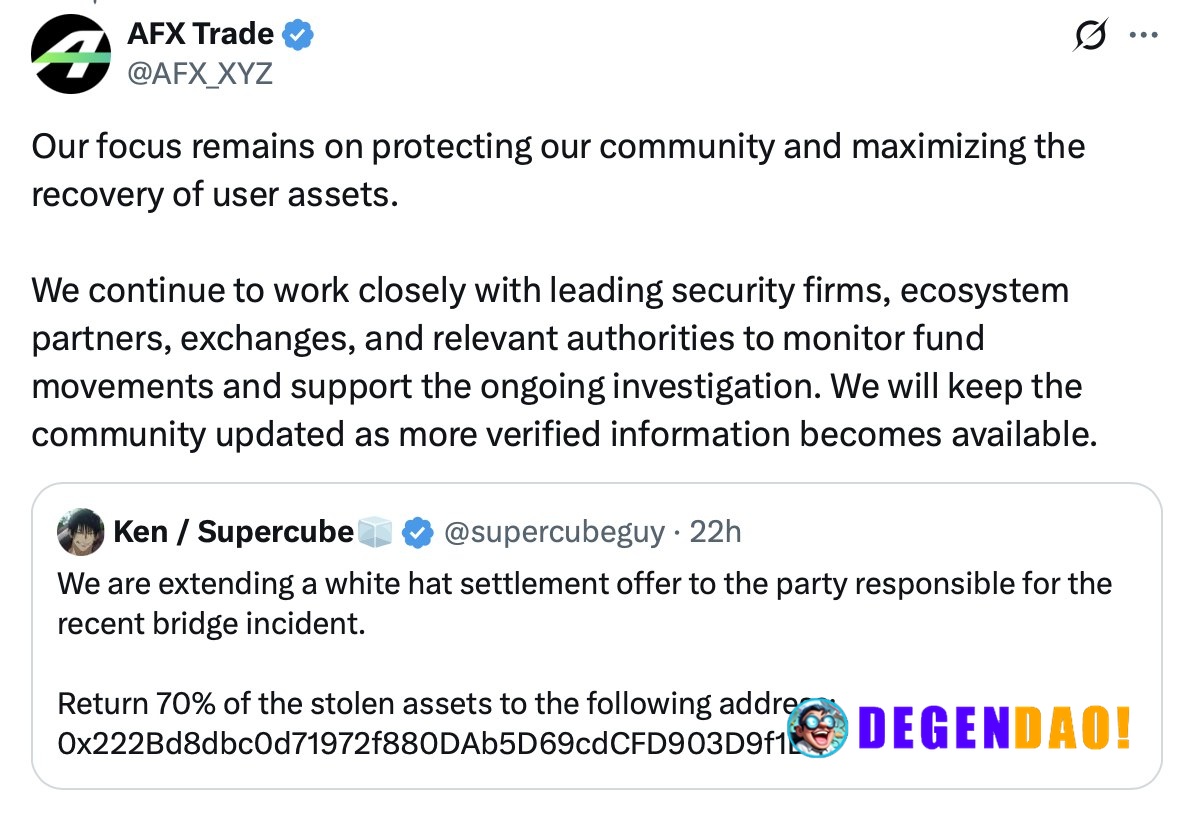This screenshot has width=1188, height=814.
Task: Click 'recent bridge incident' text in quote
Action: tap(211, 624)
